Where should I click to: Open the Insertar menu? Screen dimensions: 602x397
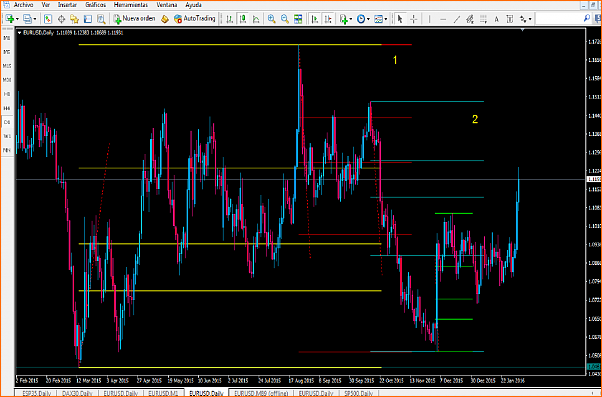[x=67, y=5]
